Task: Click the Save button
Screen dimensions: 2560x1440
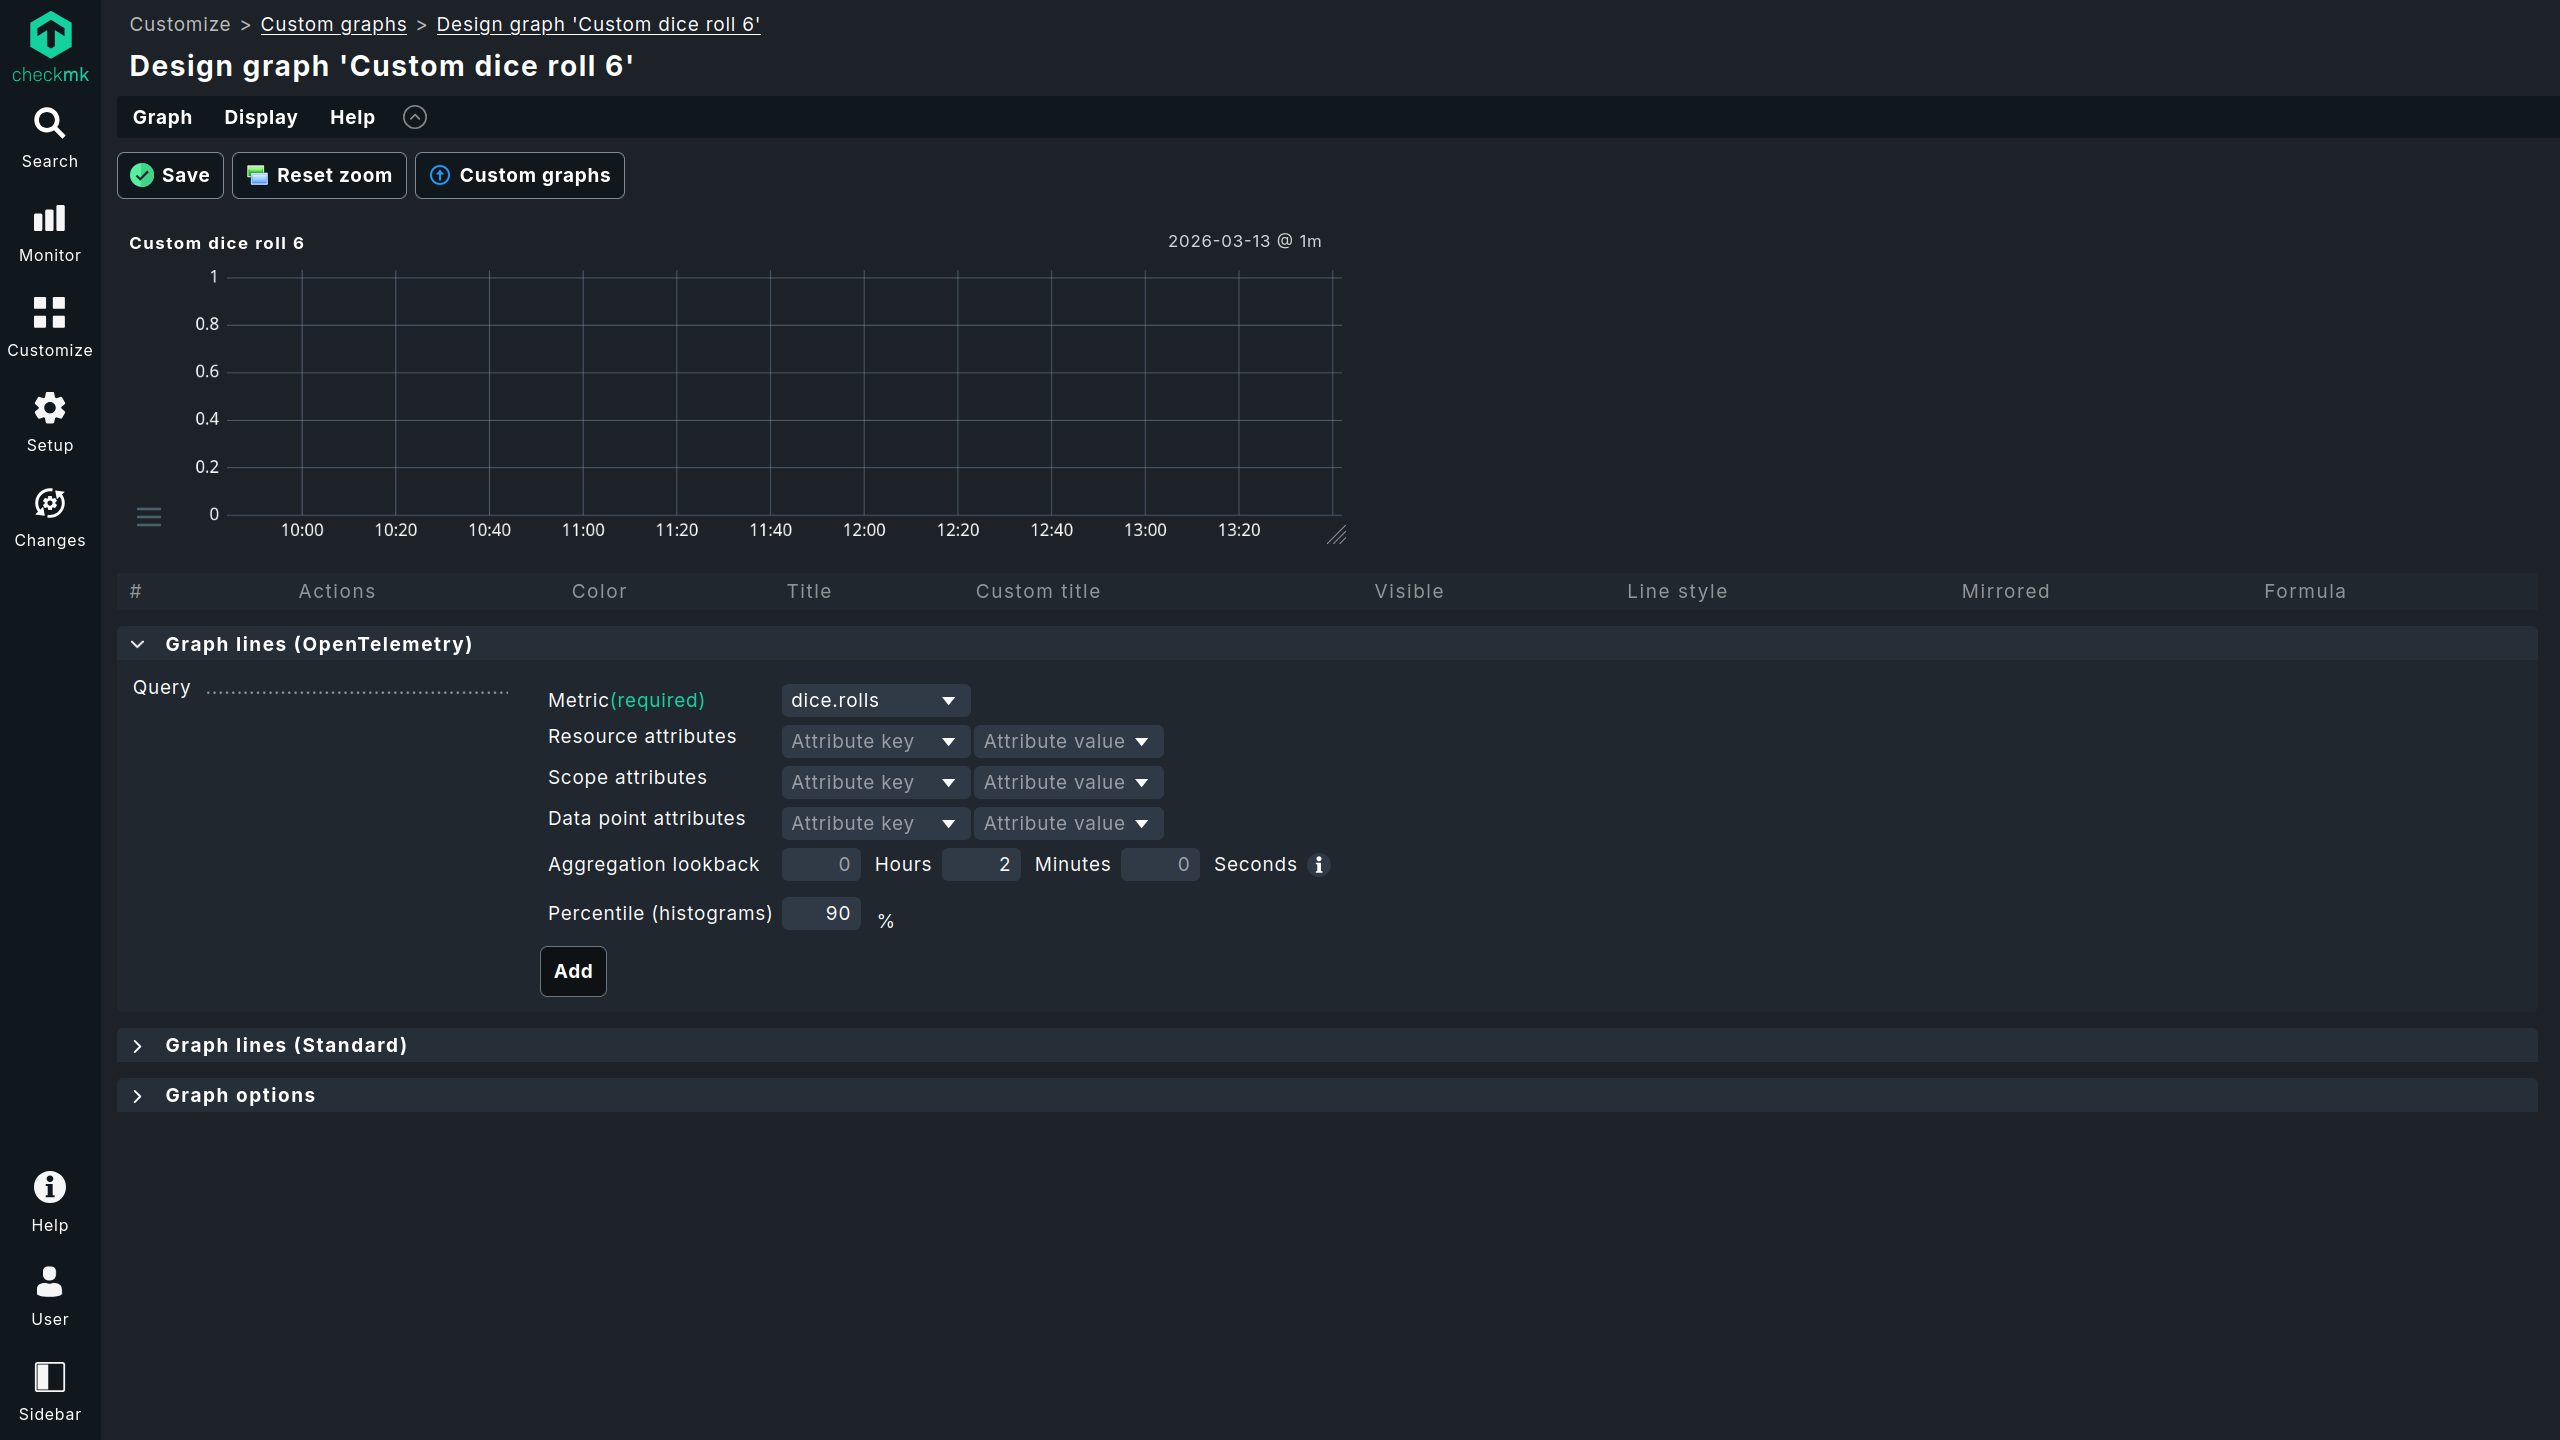Action: tap(170, 176)
